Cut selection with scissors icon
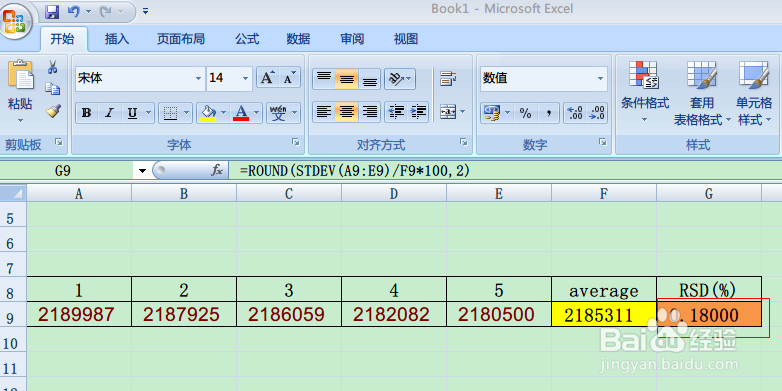 pos(53,66)
